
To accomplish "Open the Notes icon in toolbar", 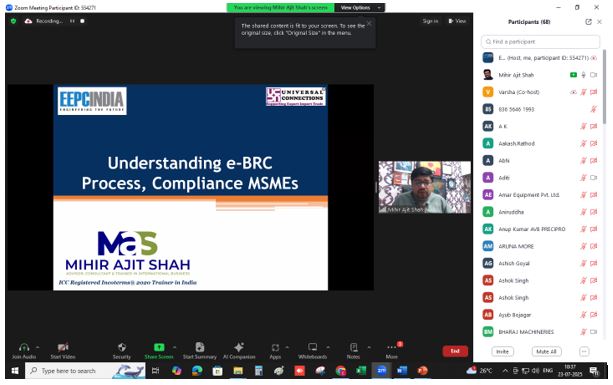I will point(353,347).
